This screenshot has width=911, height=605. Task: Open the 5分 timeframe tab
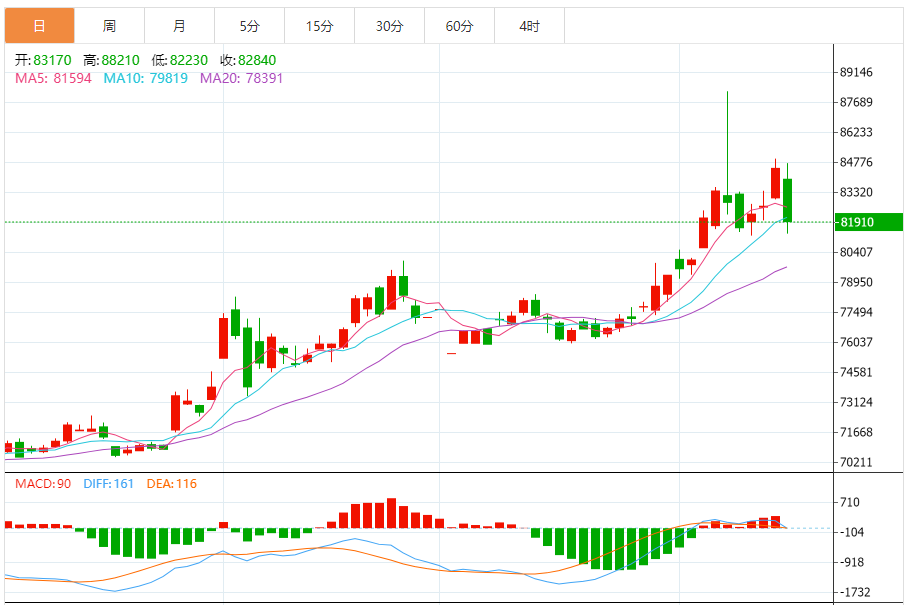coord(249,26)
